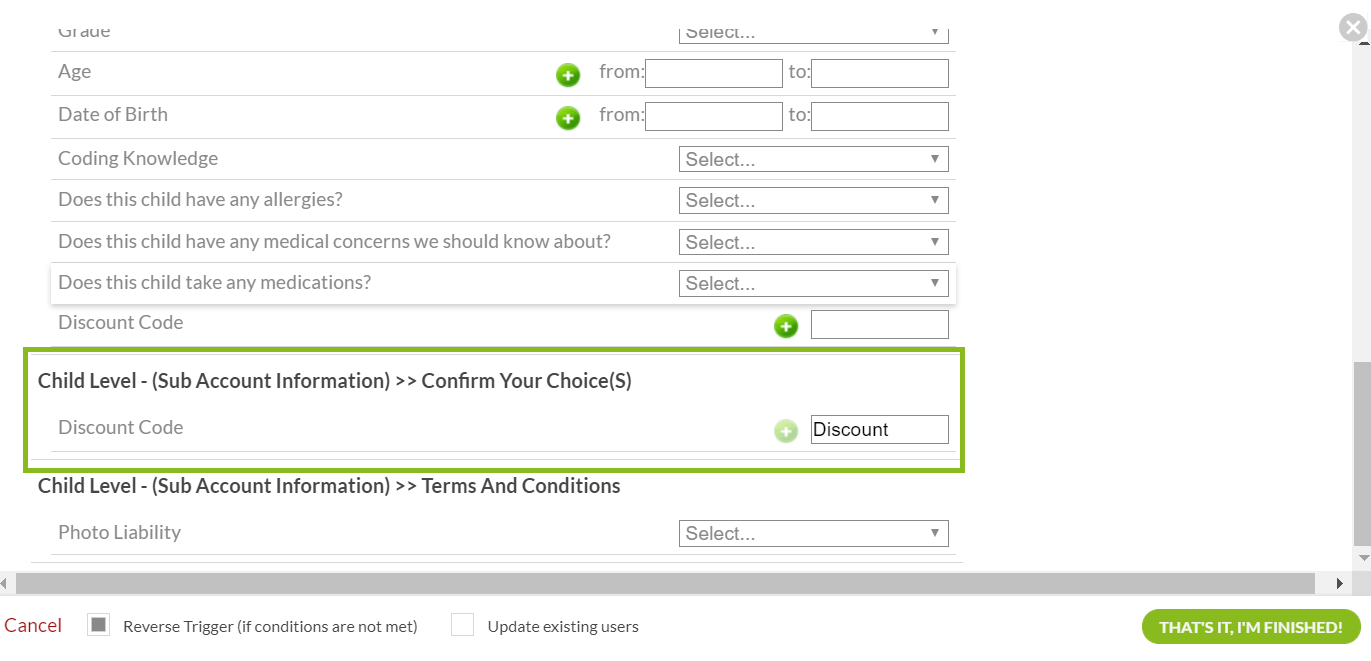
Task: Click the horizontal scrollbar right arrow
Action: click(x=1340, y=583)
